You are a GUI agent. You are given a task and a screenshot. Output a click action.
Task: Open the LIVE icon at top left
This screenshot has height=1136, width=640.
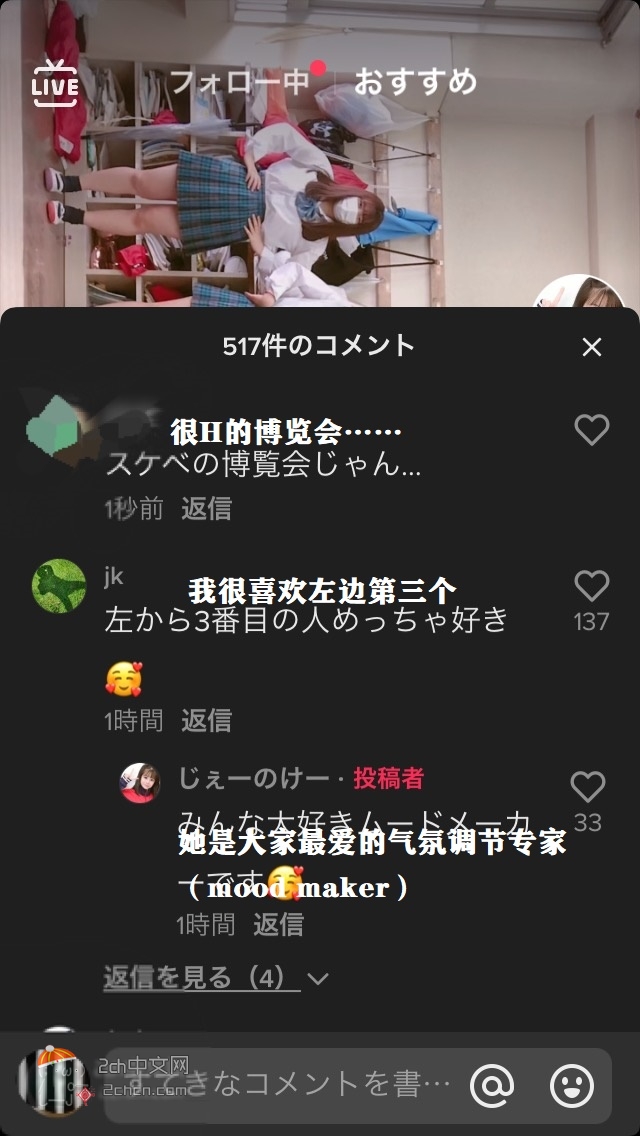click(54, 83)
